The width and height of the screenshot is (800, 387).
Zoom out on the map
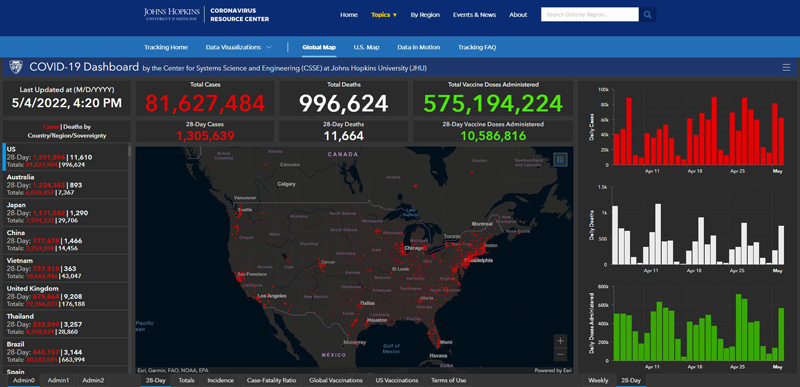click(x=560, y=354)
